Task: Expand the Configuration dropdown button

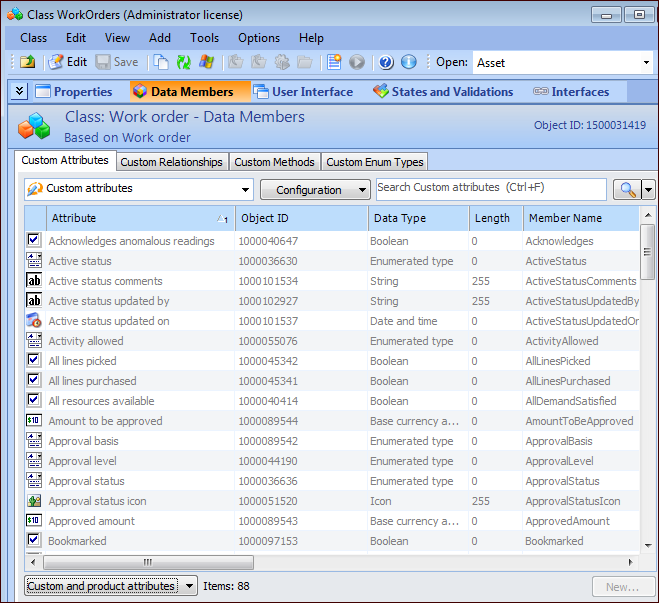Action: point(315,189)
